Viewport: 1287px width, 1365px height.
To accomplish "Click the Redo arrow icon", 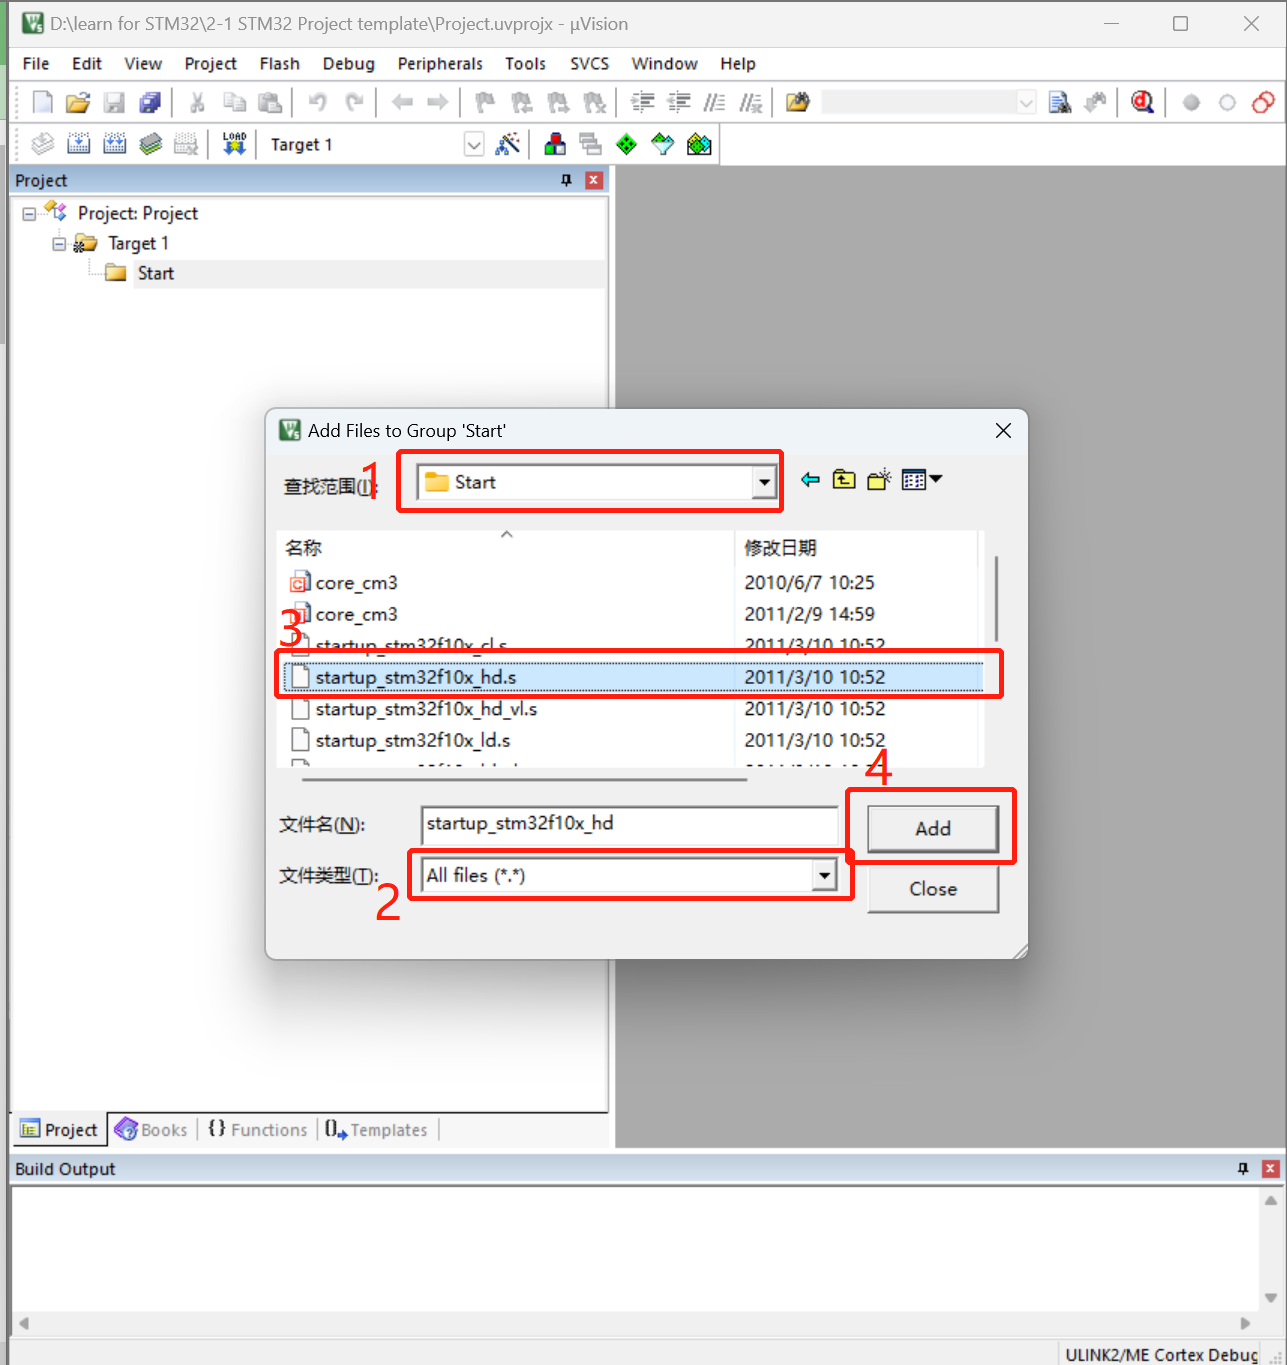I will click(x=354, y=102).
